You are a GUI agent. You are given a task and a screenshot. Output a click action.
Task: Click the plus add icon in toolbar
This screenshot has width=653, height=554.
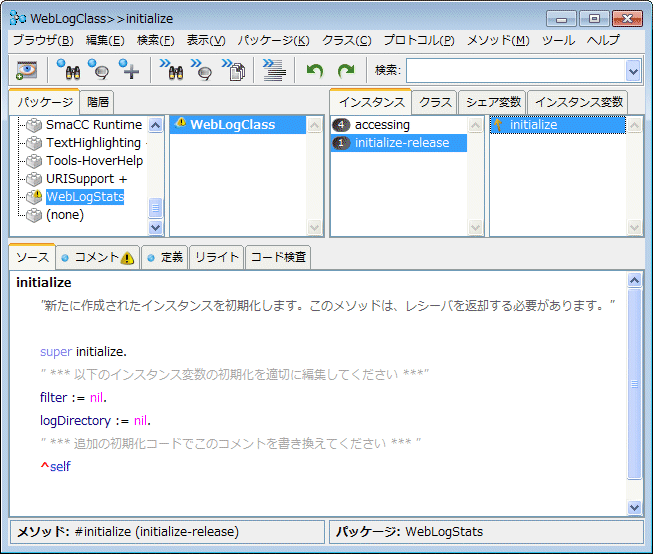tap(129, 70)
